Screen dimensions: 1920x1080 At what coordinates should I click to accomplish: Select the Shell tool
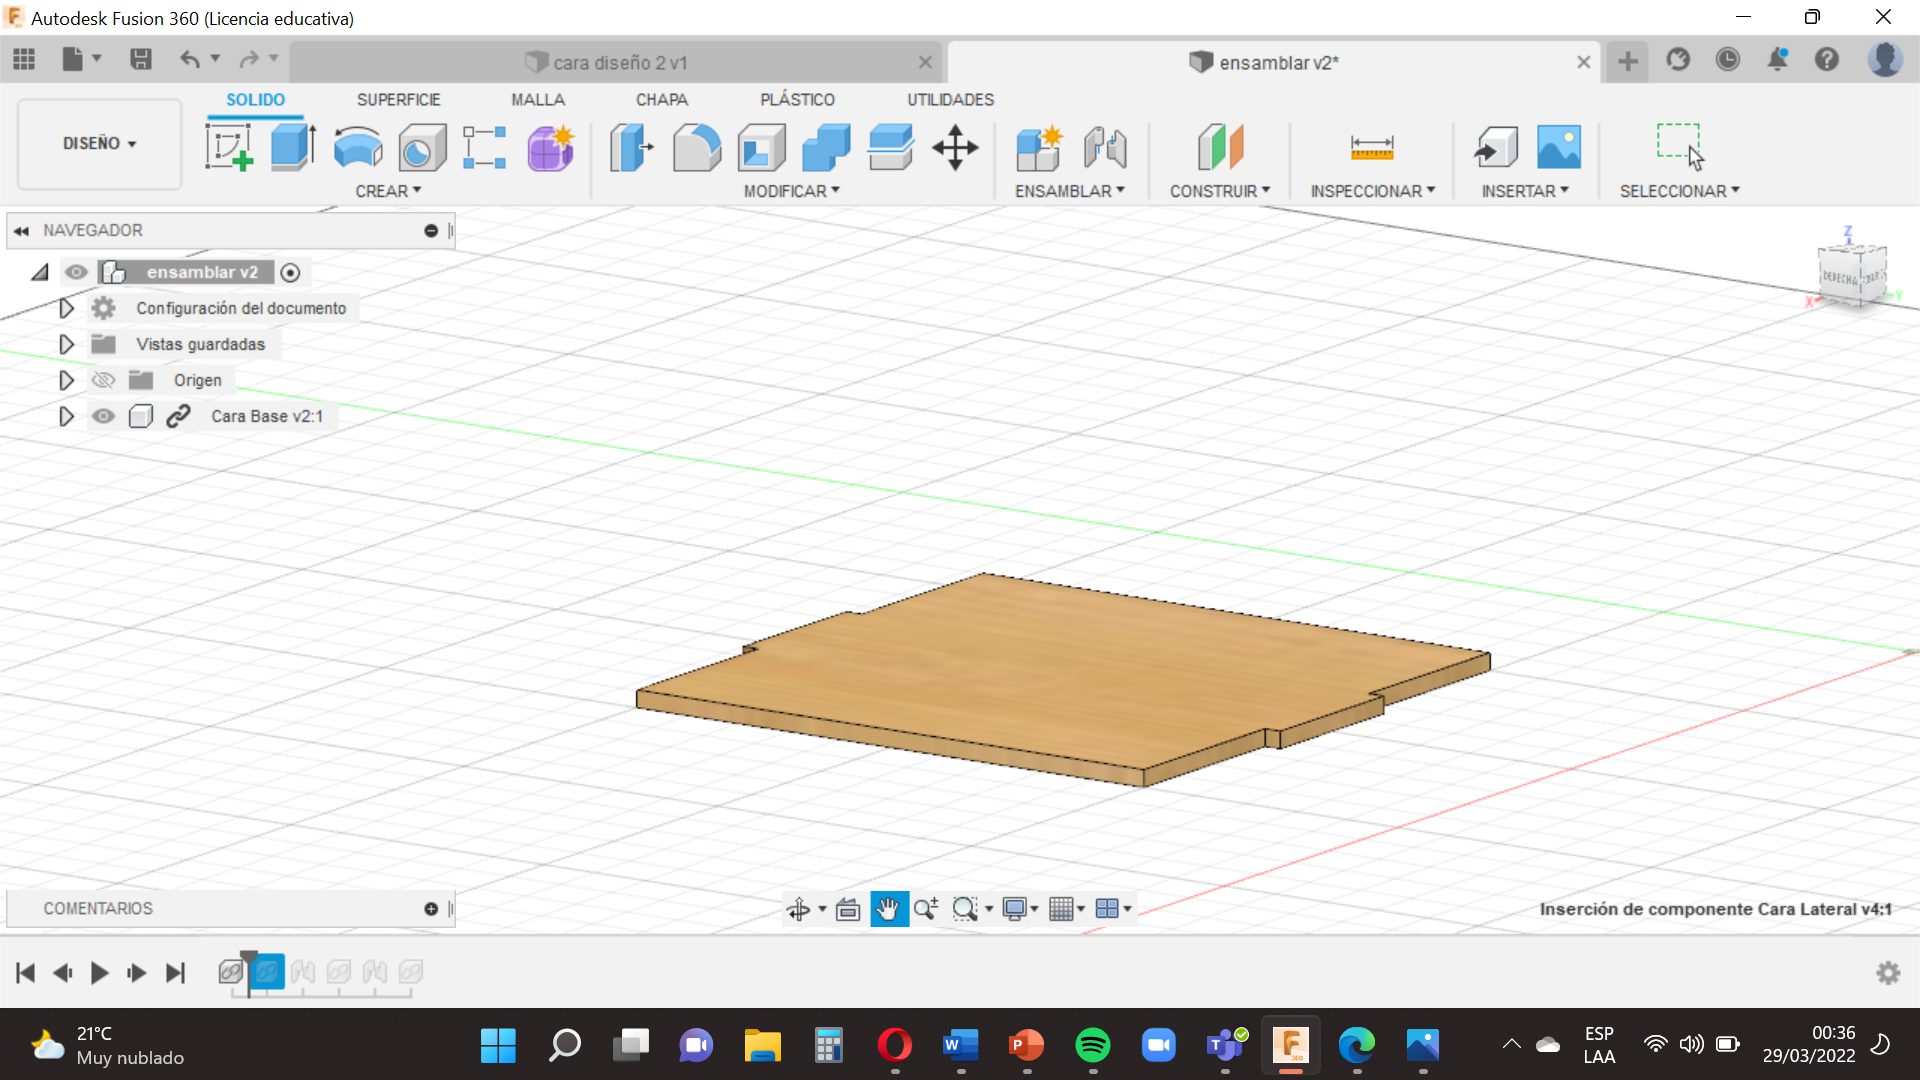coord(761,147)
